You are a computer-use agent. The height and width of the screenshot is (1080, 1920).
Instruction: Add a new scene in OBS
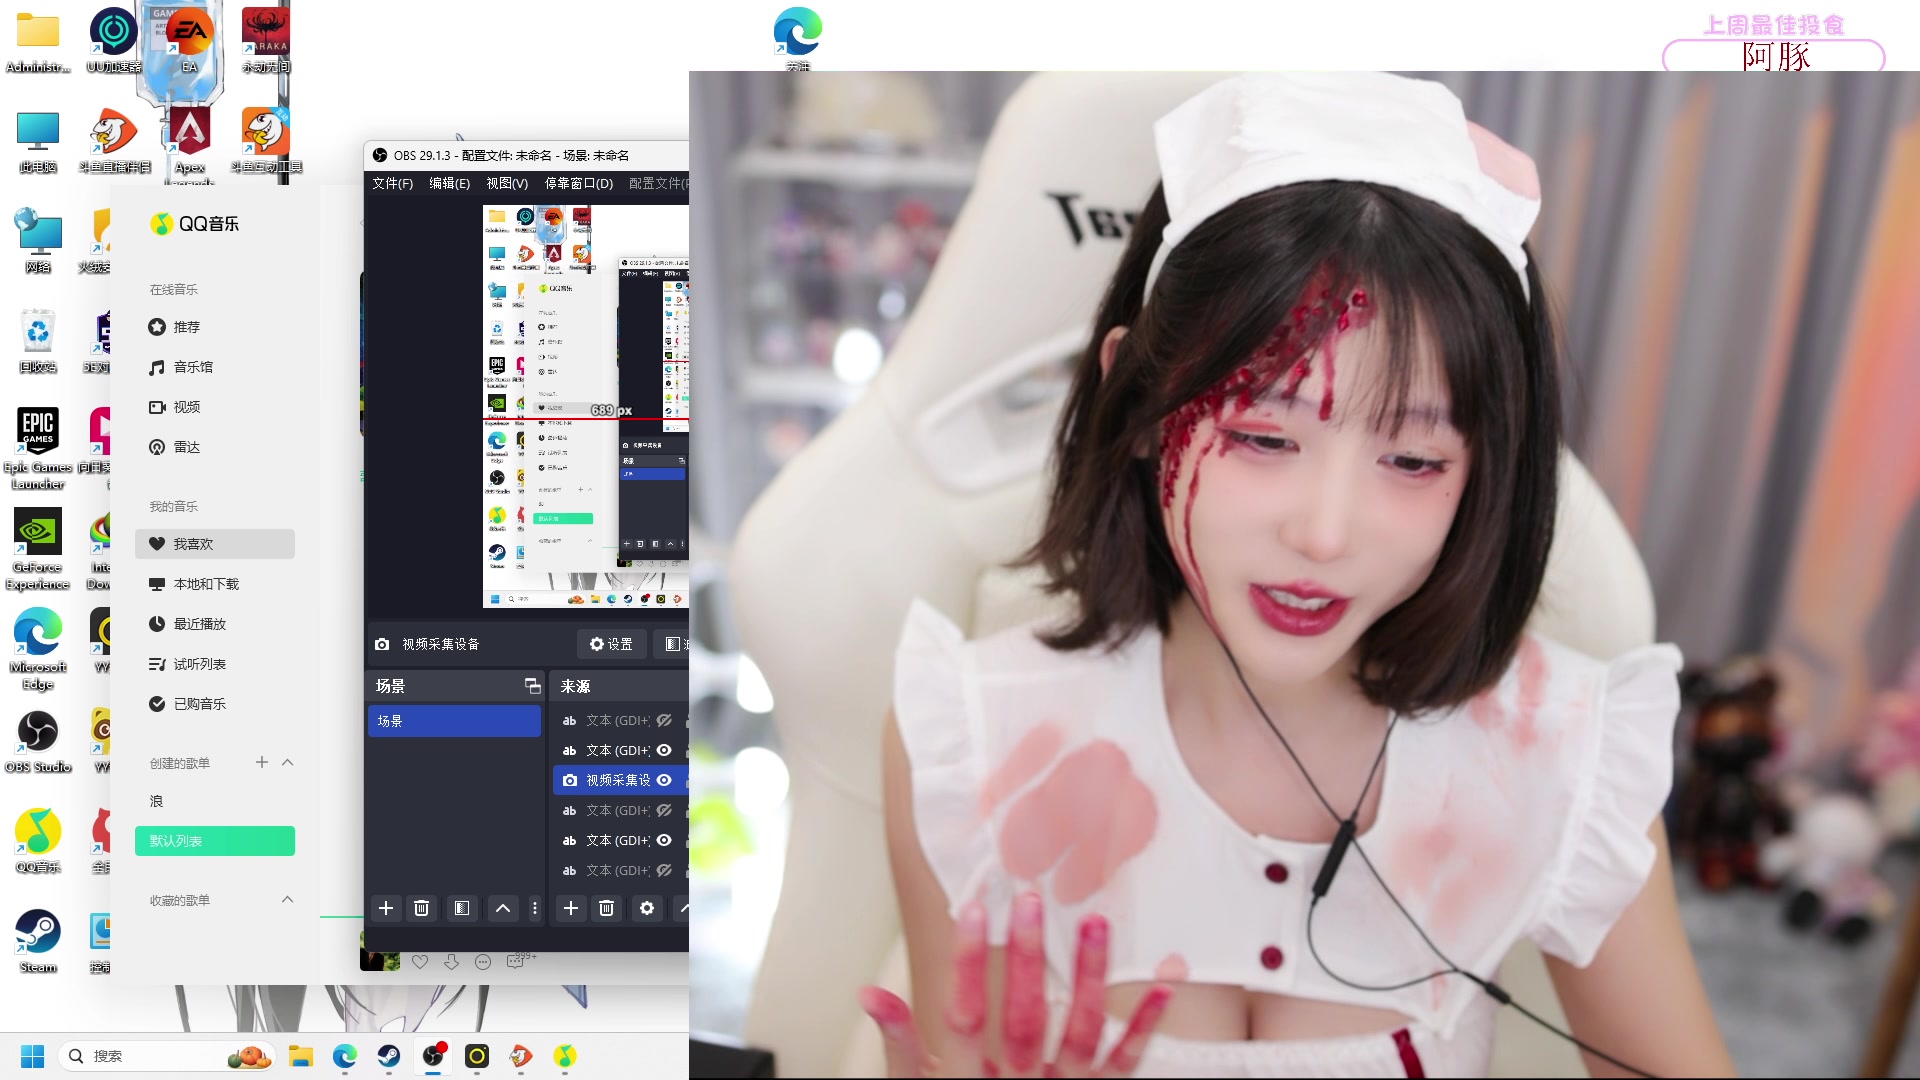(x=386, y=908)
